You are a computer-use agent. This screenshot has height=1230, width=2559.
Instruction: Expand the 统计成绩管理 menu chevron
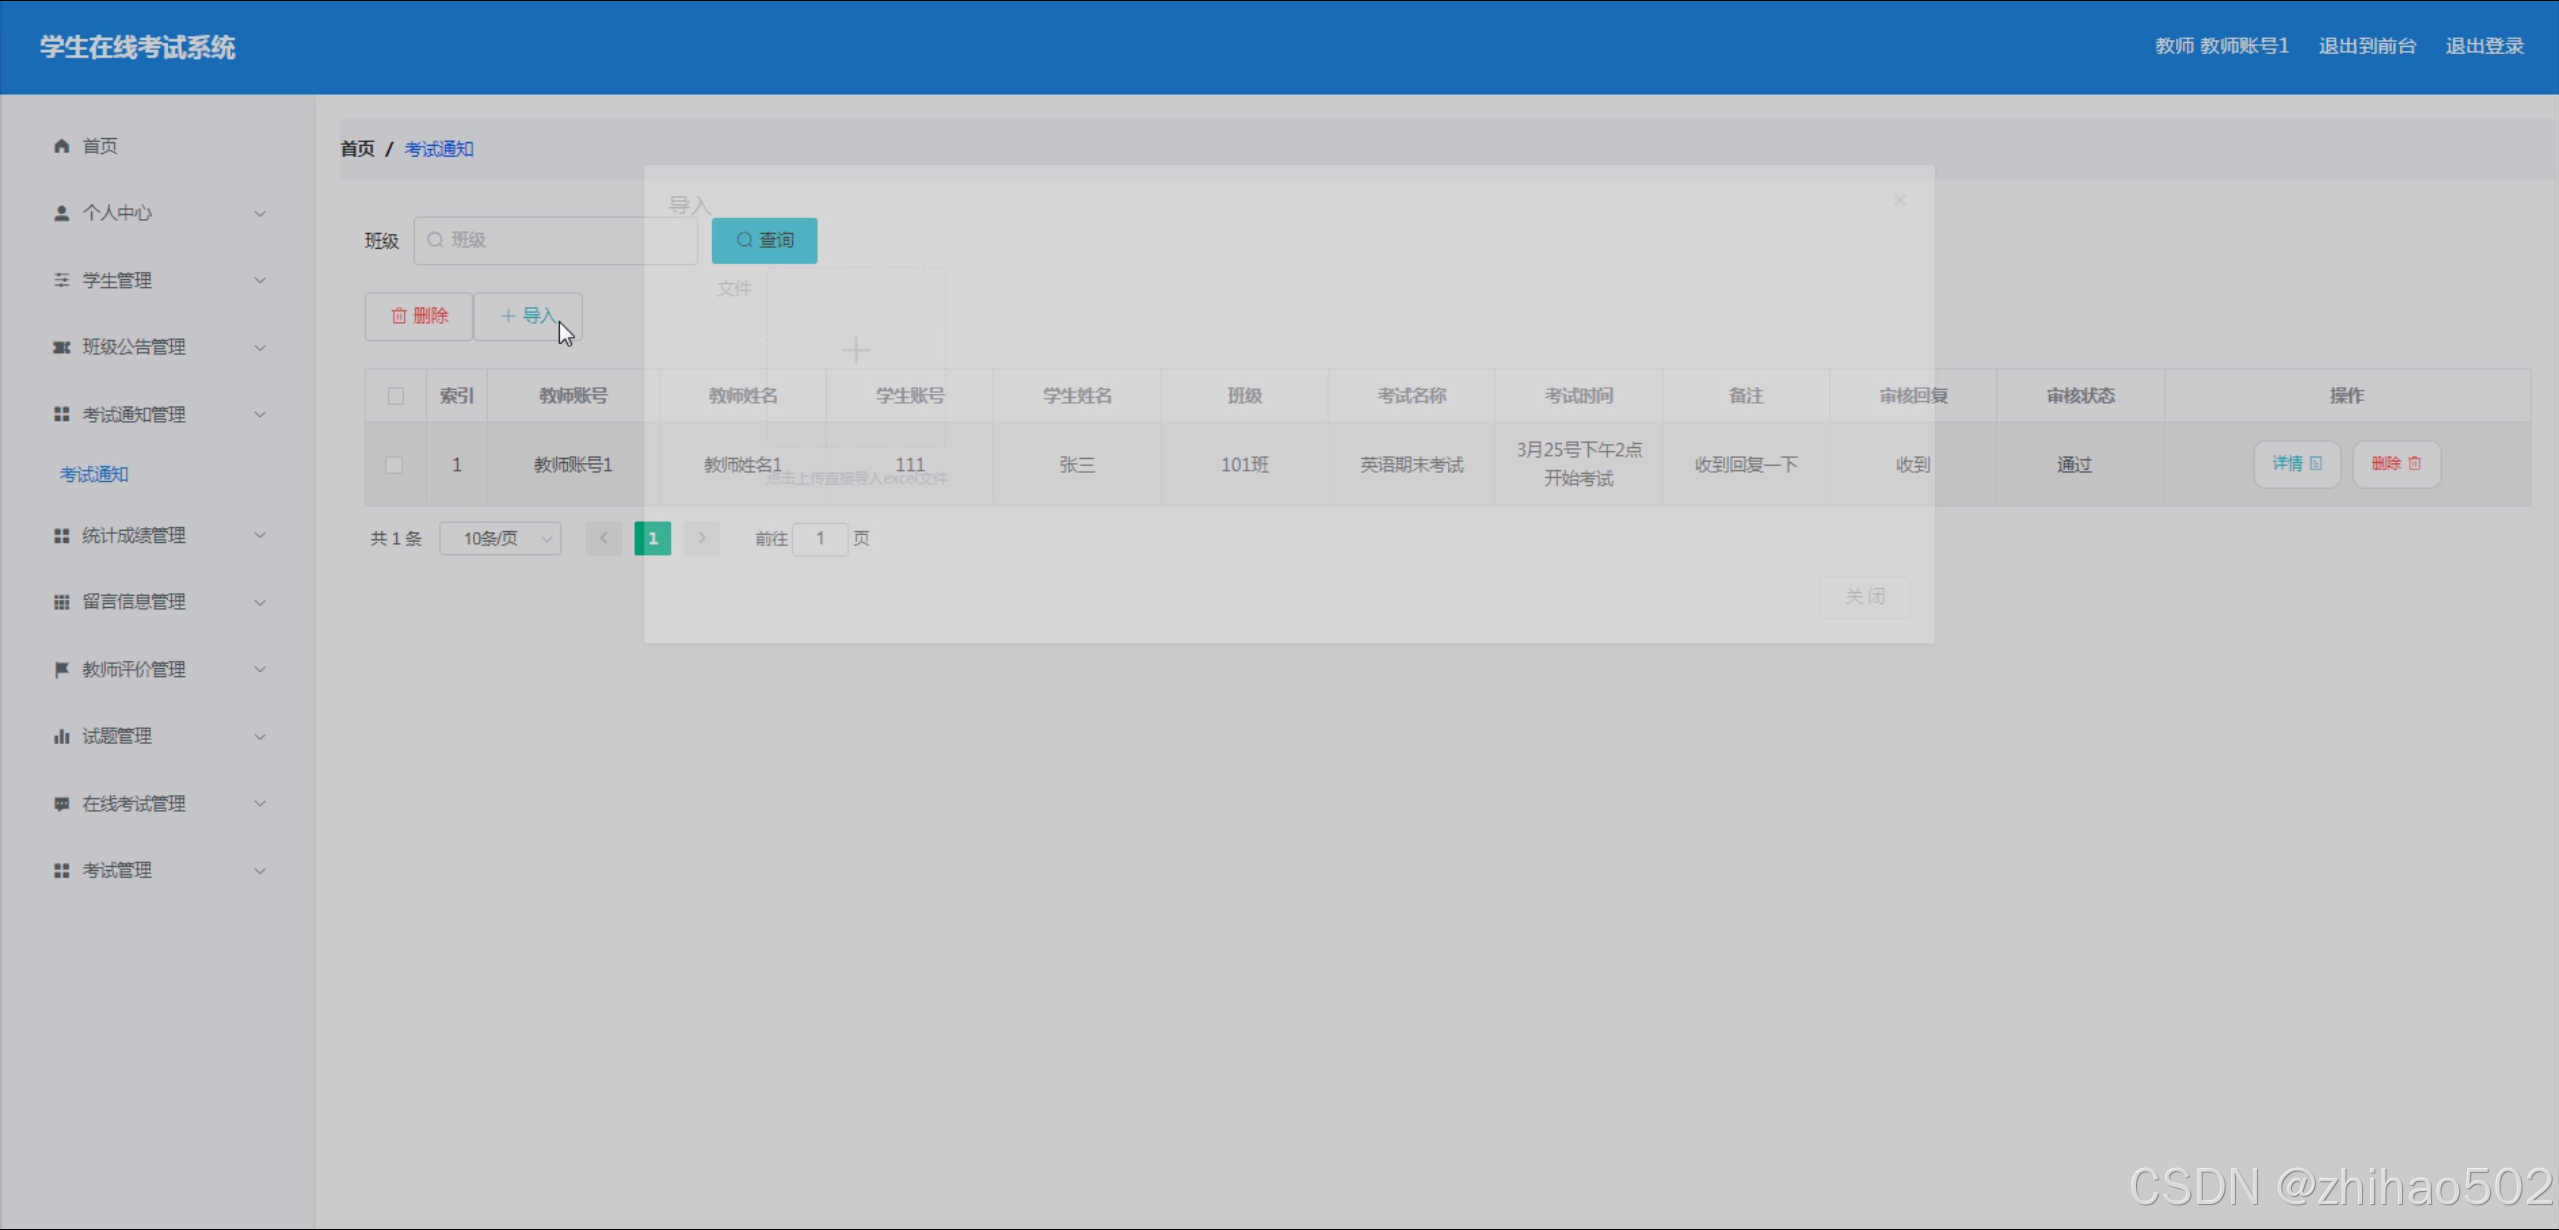pos(260,535)
